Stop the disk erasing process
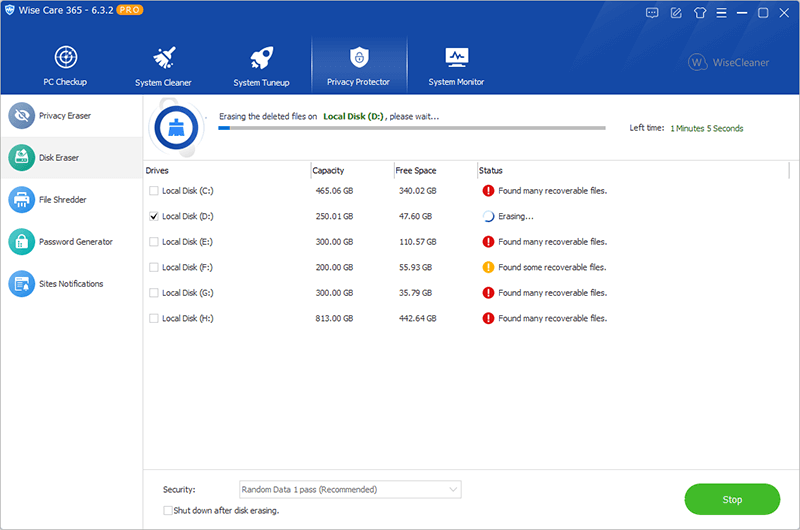Viewport: 800px width, 530px height. coord(732,499)
